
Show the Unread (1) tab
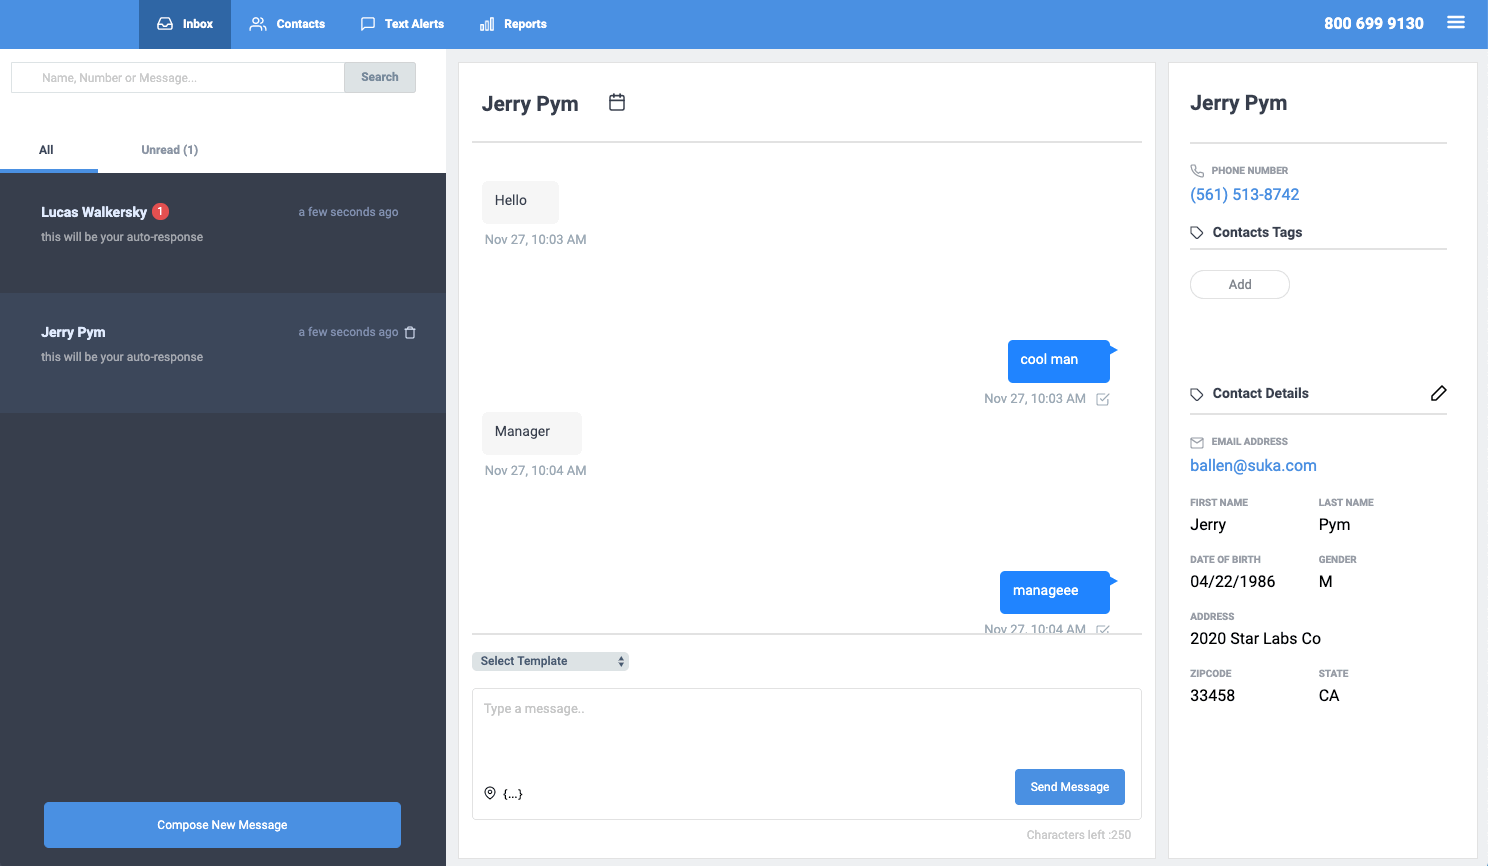tap(169, 150)
